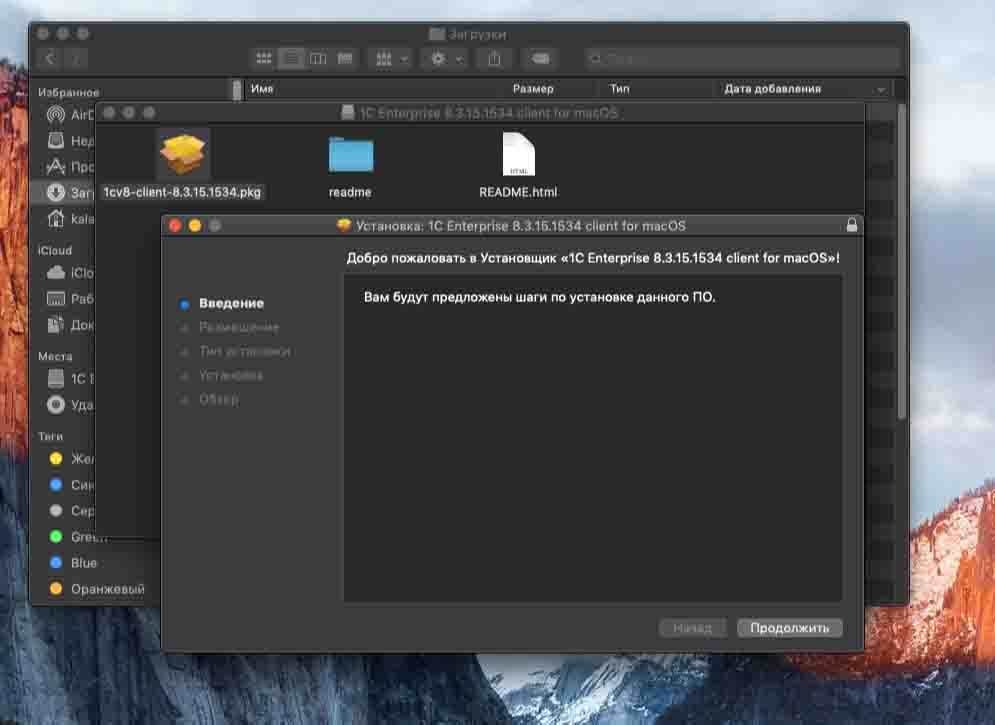Screen dimensions: 995x725
Task: Click the Назад button in installer
Action: click(x=692, y=628)
